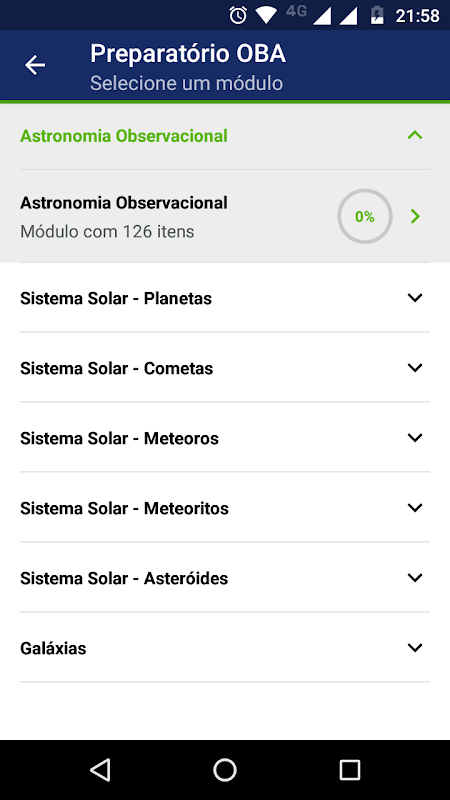Tap the 0% progress circle
The height and width of the screenshot is (800, 450).
365,216
